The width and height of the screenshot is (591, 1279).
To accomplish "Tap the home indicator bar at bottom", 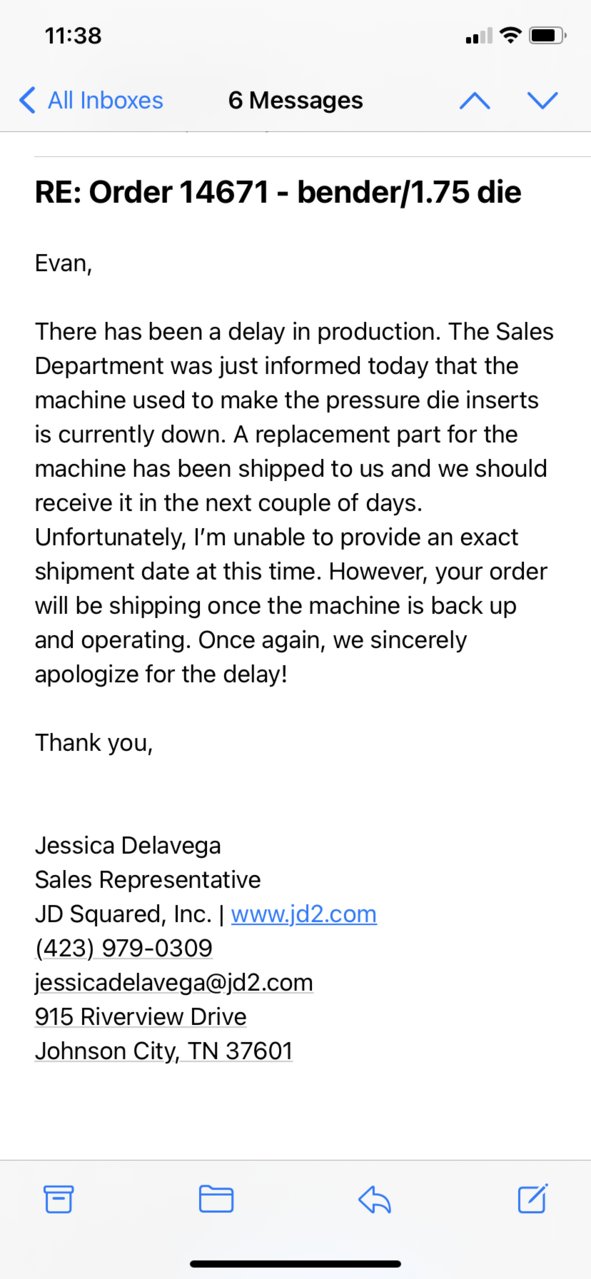I will point(295,1264).
